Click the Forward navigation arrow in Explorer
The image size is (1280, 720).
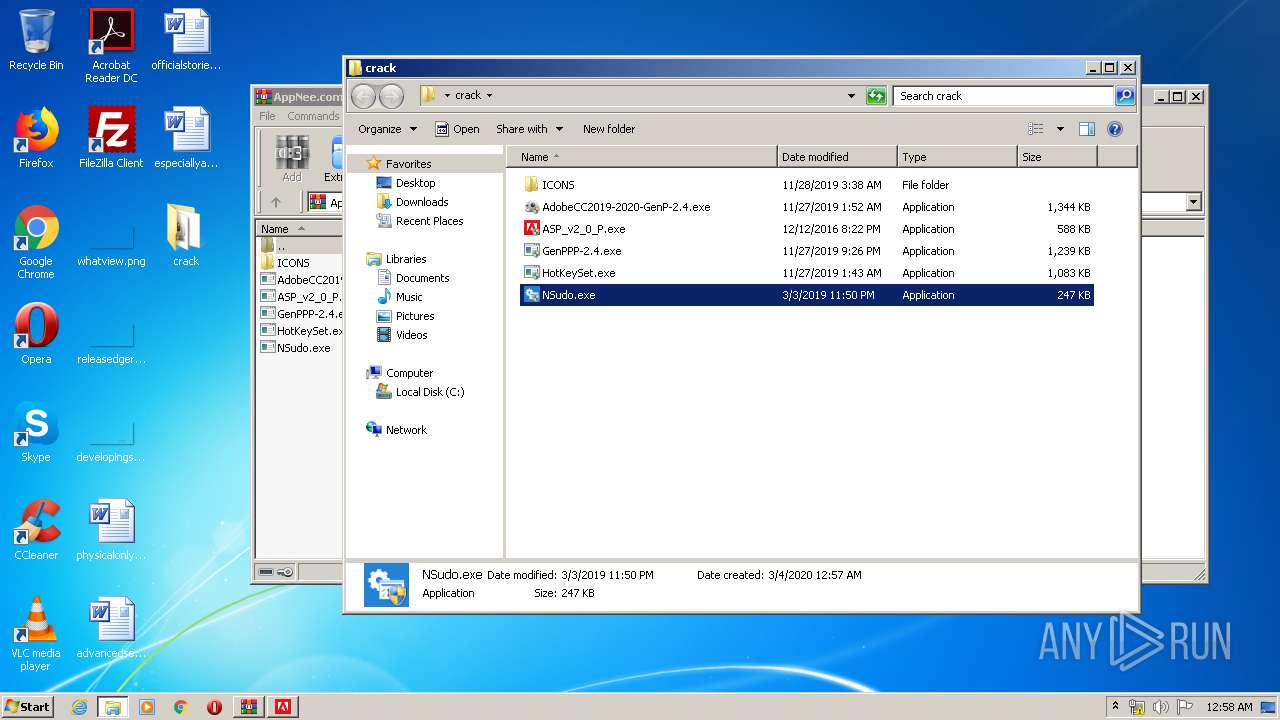pos(391,96)
